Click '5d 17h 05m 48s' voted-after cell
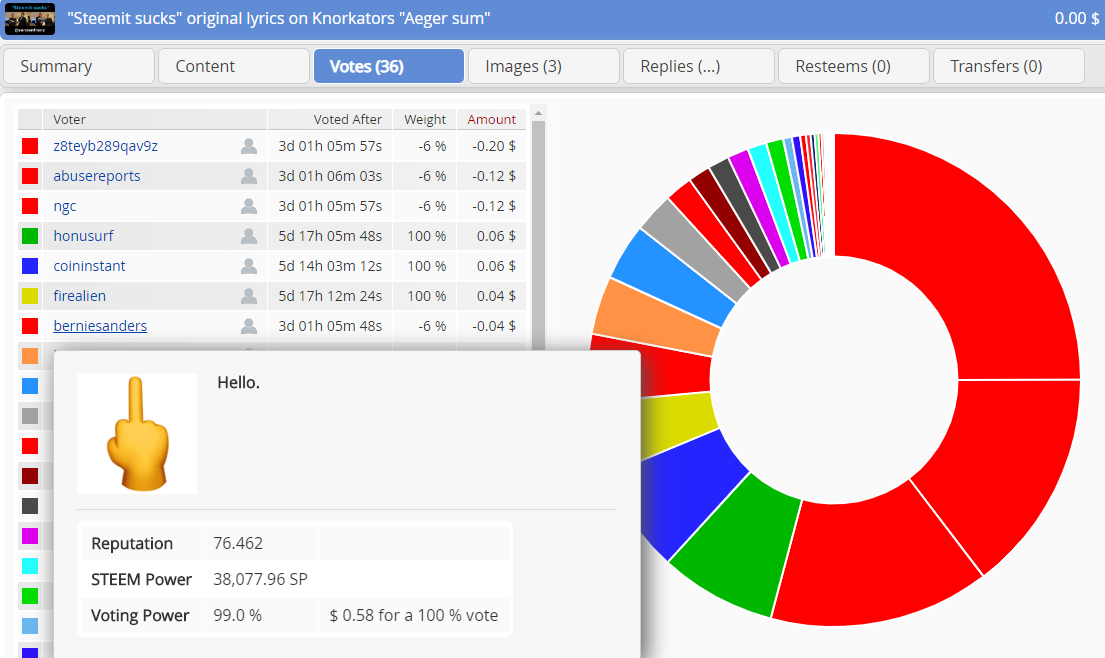The width and height of the screenshot is (1105, 658). coord(330,236)
